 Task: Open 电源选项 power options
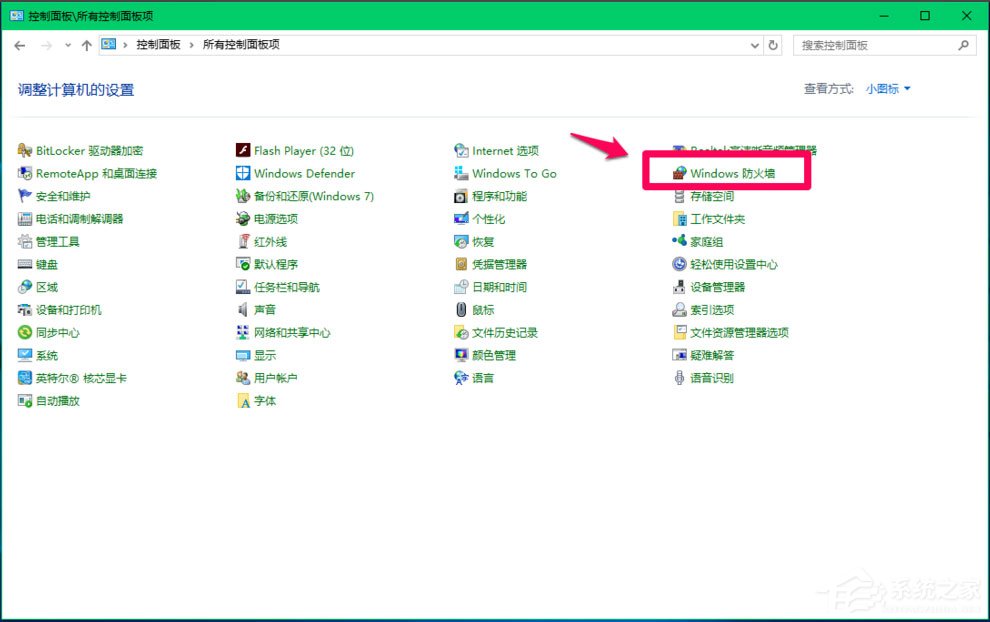pyautogui.click(x=277, y=218)
